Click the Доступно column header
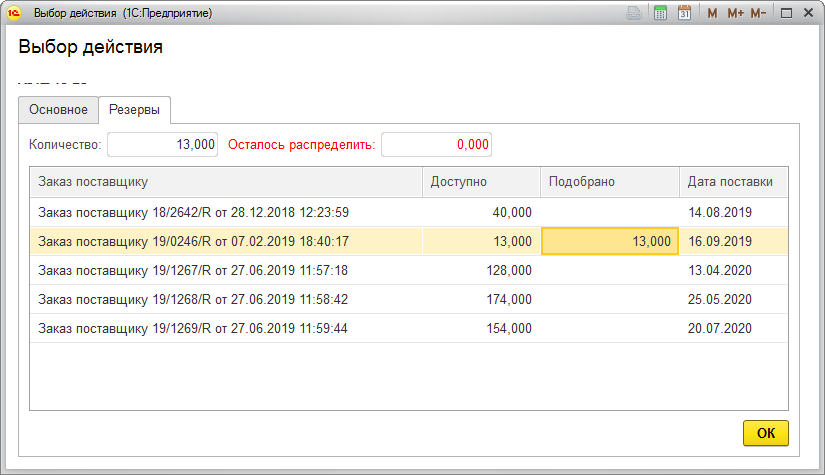The height and width of the screenshot is (475, 825). [x=481, y=182]
